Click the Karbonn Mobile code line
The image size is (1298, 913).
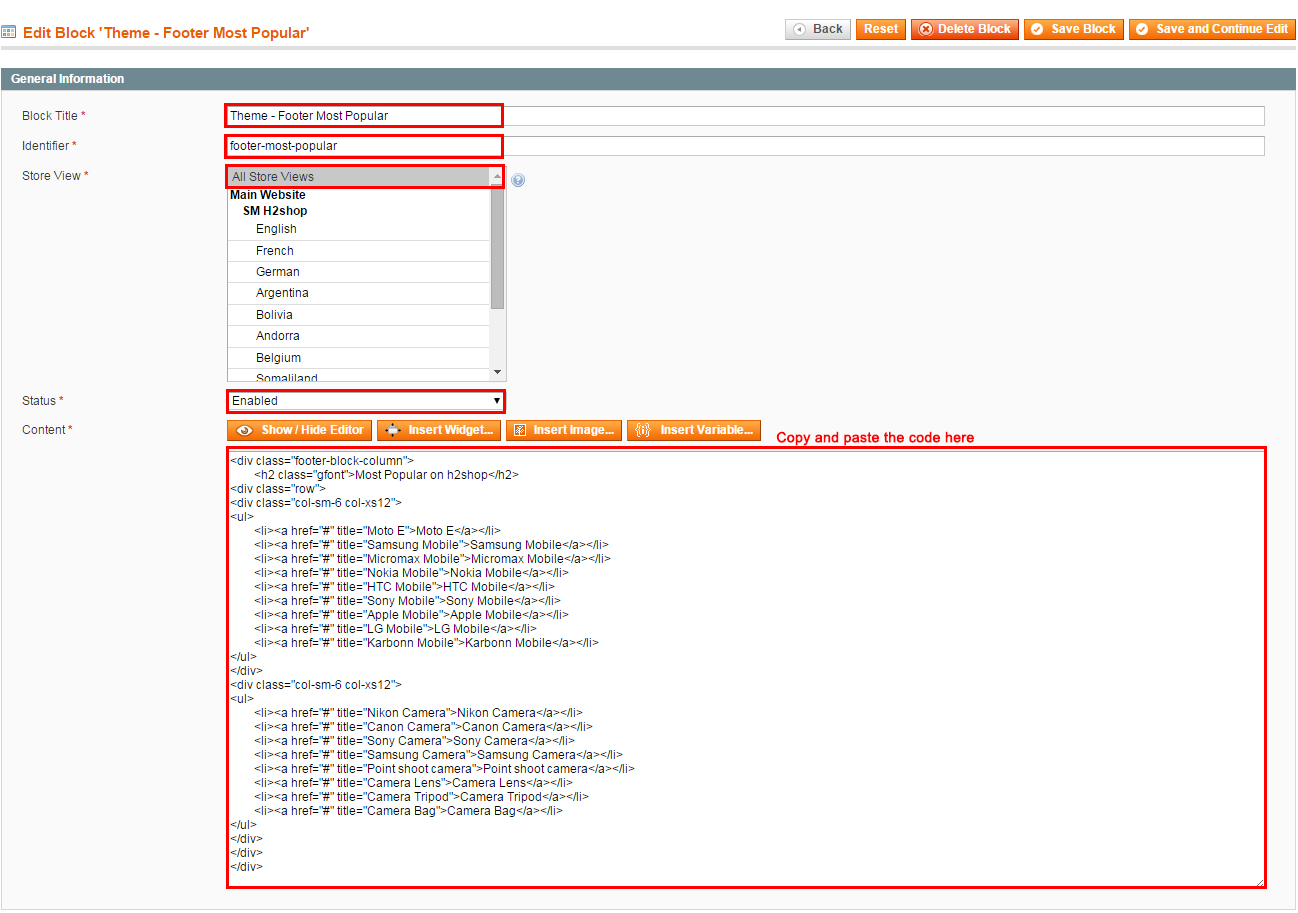426,643
